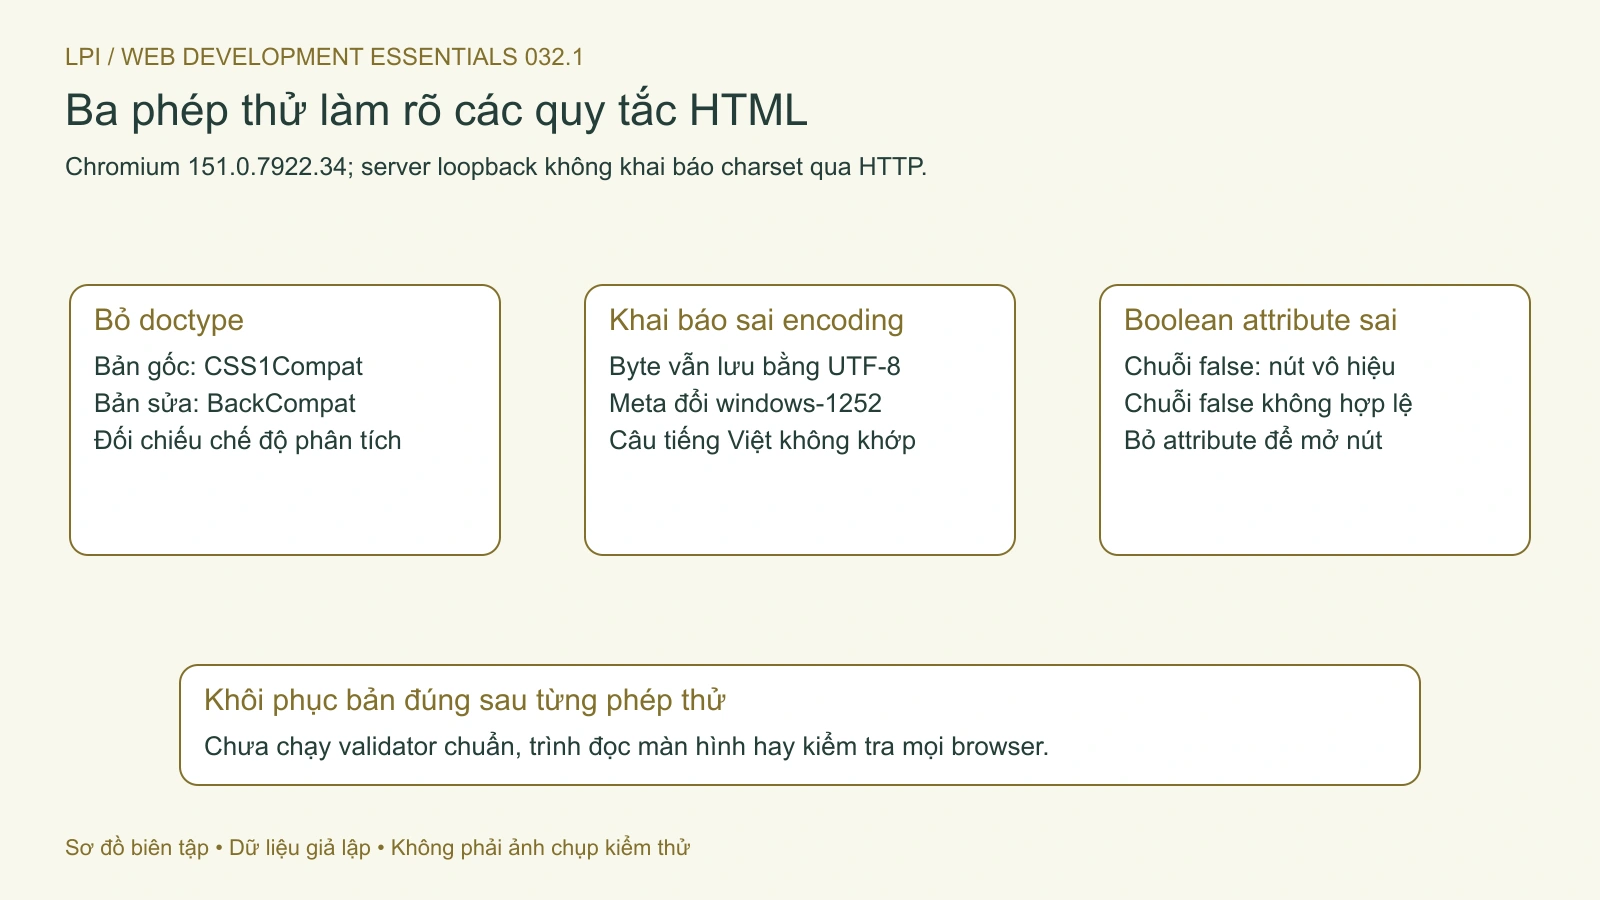Select the title "Ba phép thử làm rõ các quy tắc HTML"

(x=436, y=111)
